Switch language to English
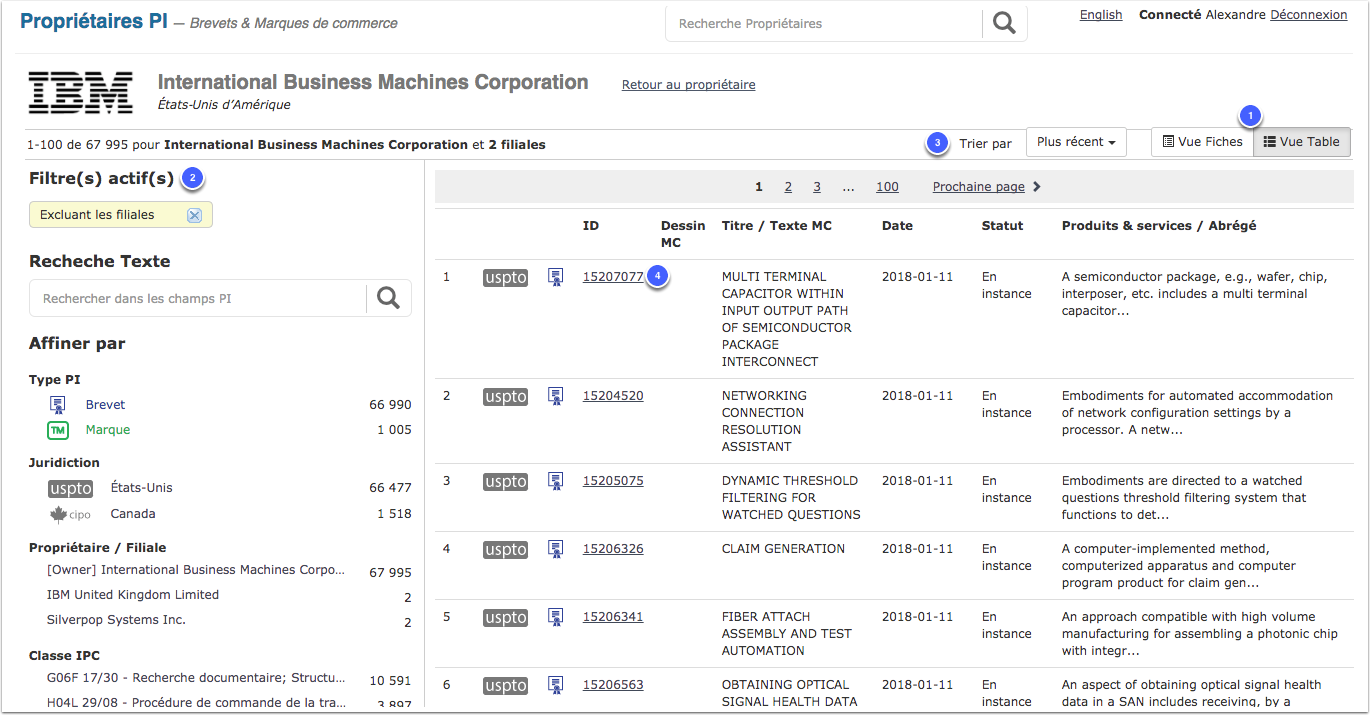The width and height of the screenshot is (1370, 715). [x=1101, y=15]
